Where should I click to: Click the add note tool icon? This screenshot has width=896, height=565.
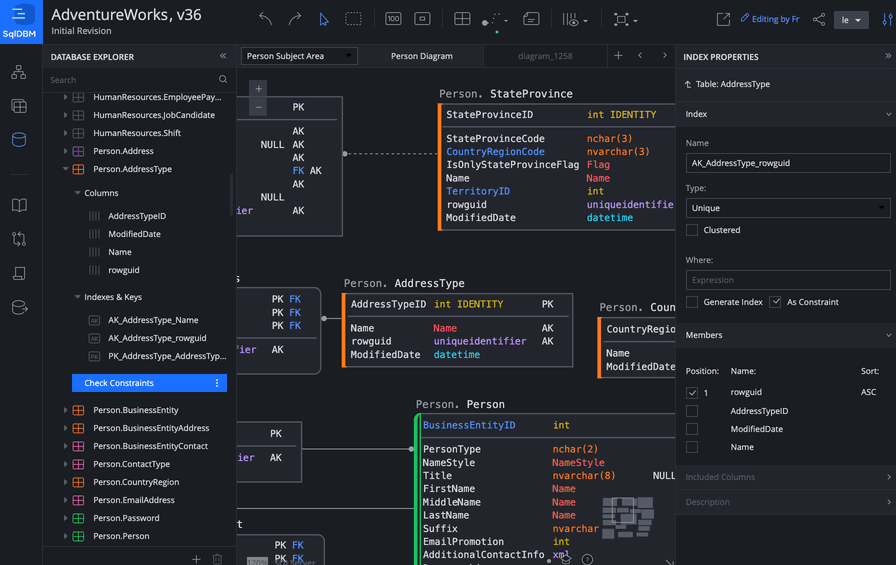(531, 19)
